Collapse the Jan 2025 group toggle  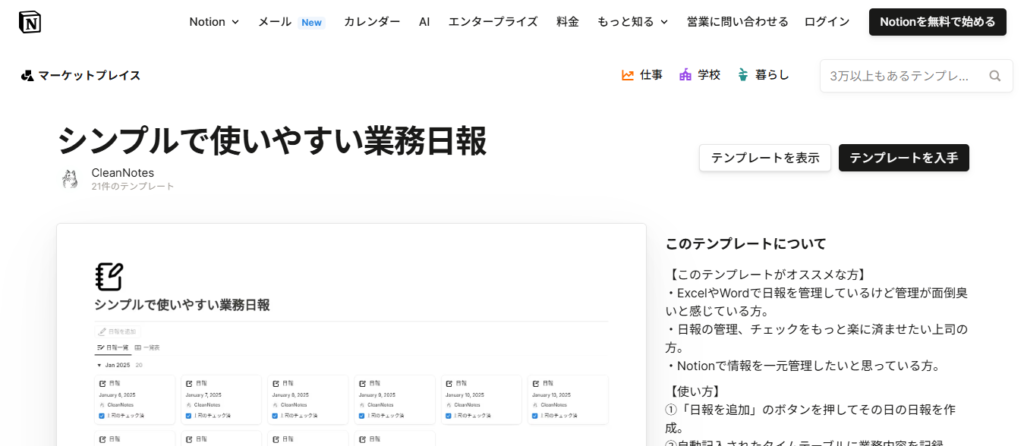point(99,365)
